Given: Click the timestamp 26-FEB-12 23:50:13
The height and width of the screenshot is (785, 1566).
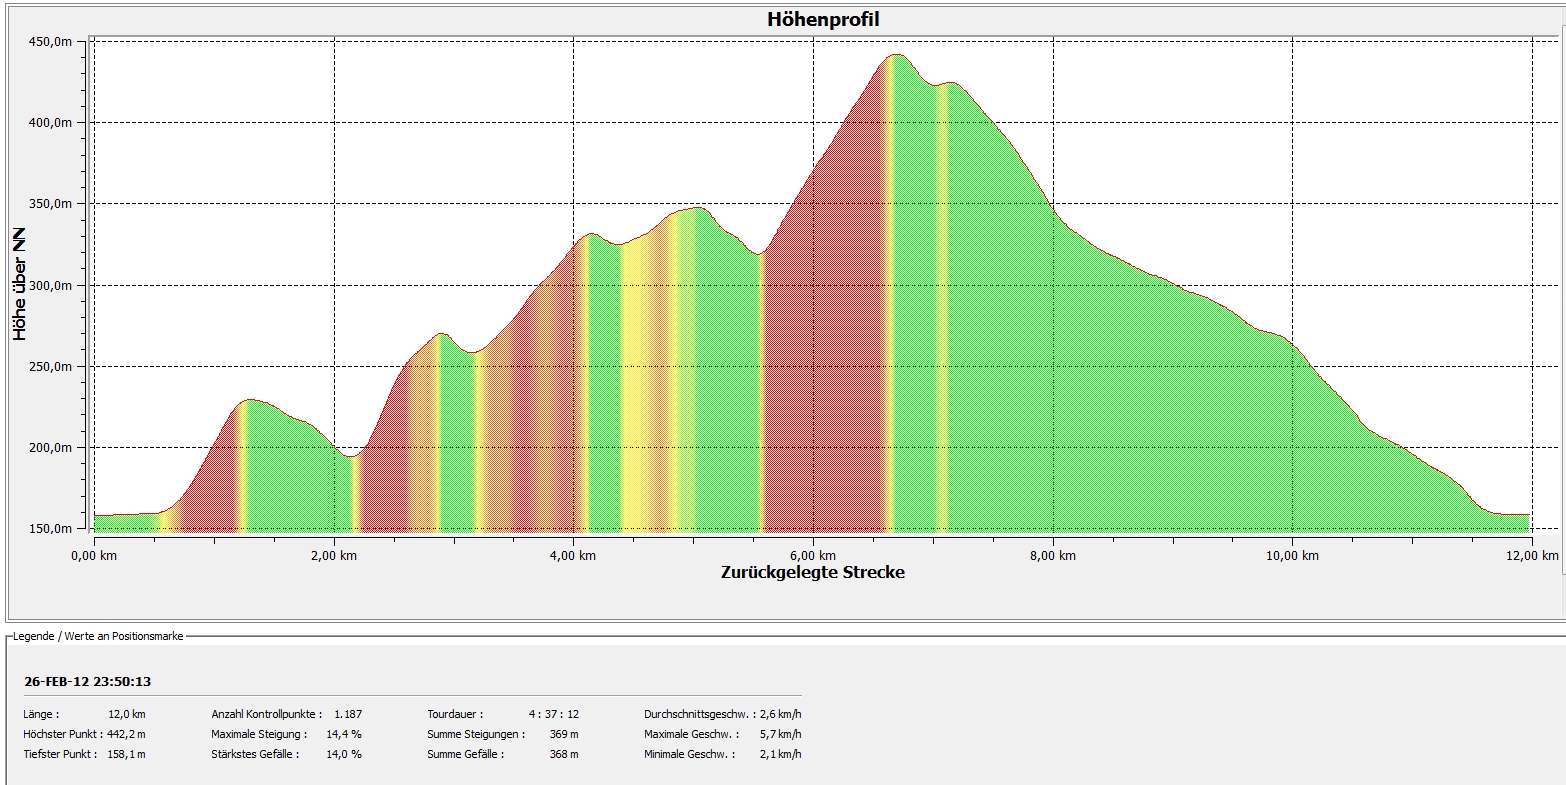Looking at the screenshot, I should 87,682.
